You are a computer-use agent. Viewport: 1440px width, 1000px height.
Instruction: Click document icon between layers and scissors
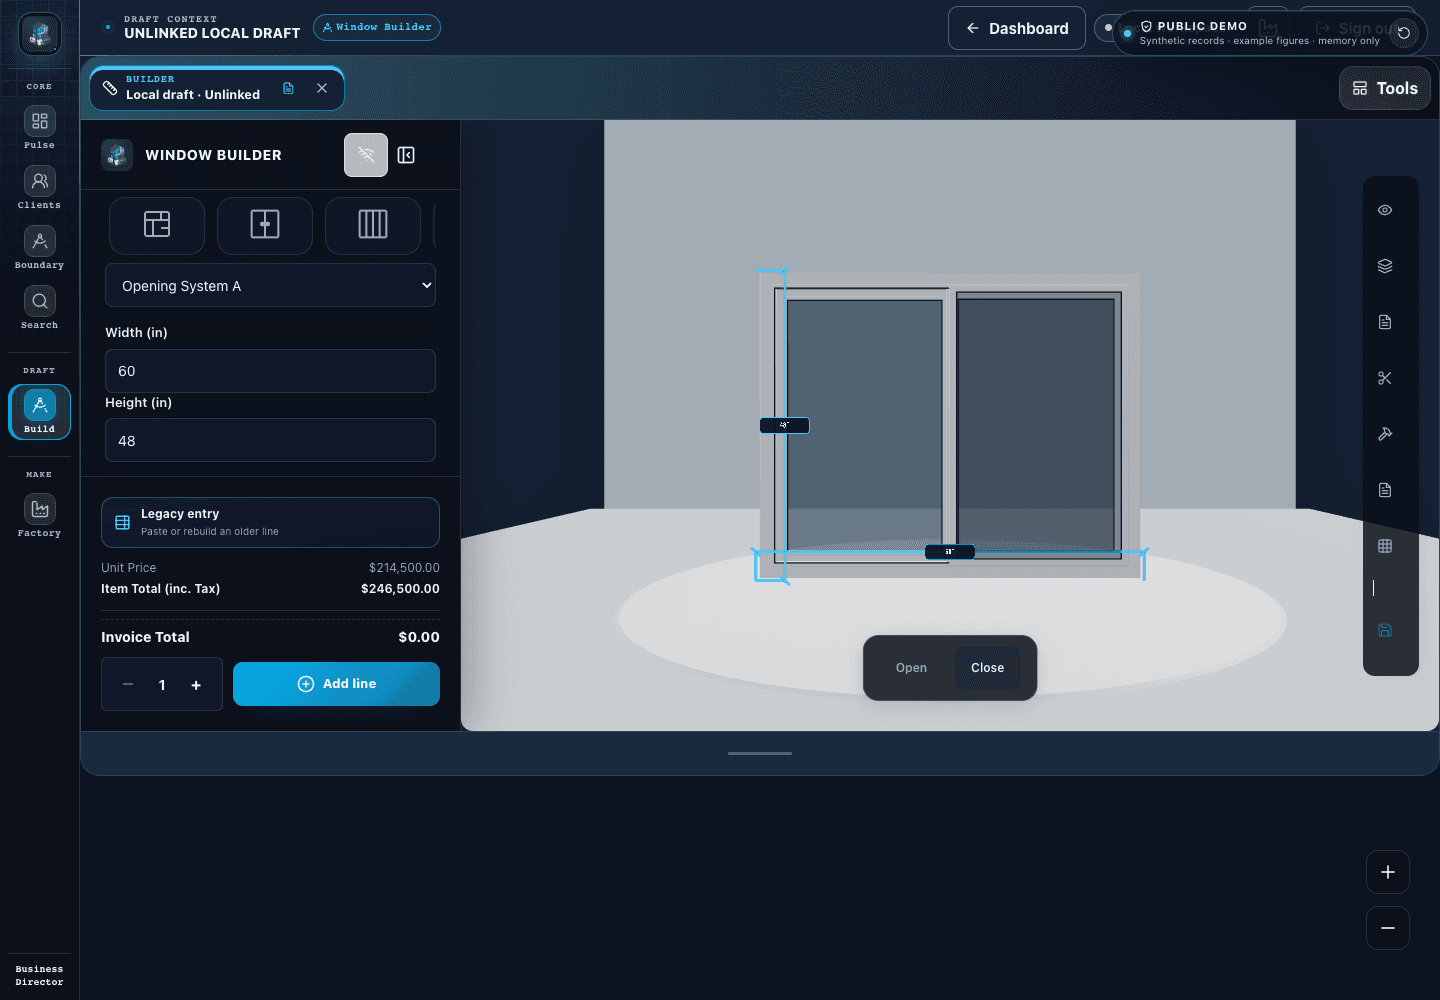tap(1385, 322)
